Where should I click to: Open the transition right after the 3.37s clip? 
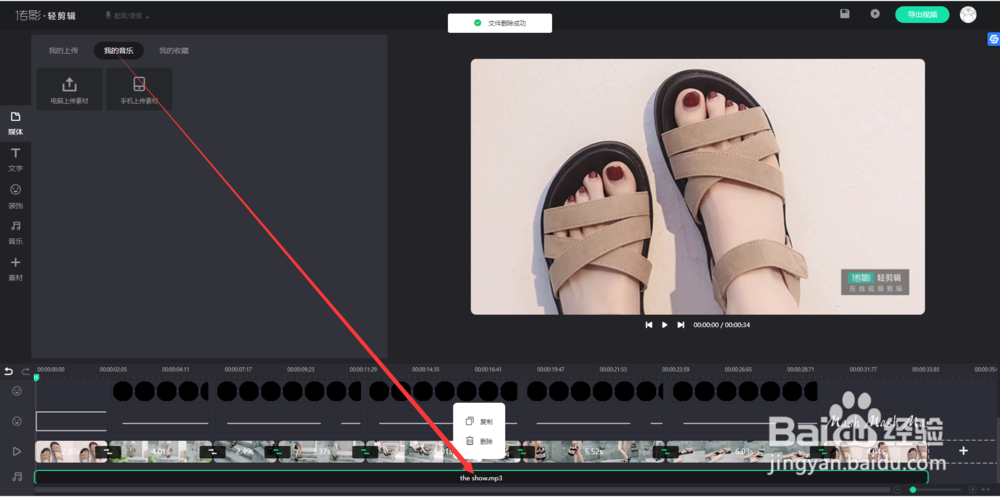365,452
